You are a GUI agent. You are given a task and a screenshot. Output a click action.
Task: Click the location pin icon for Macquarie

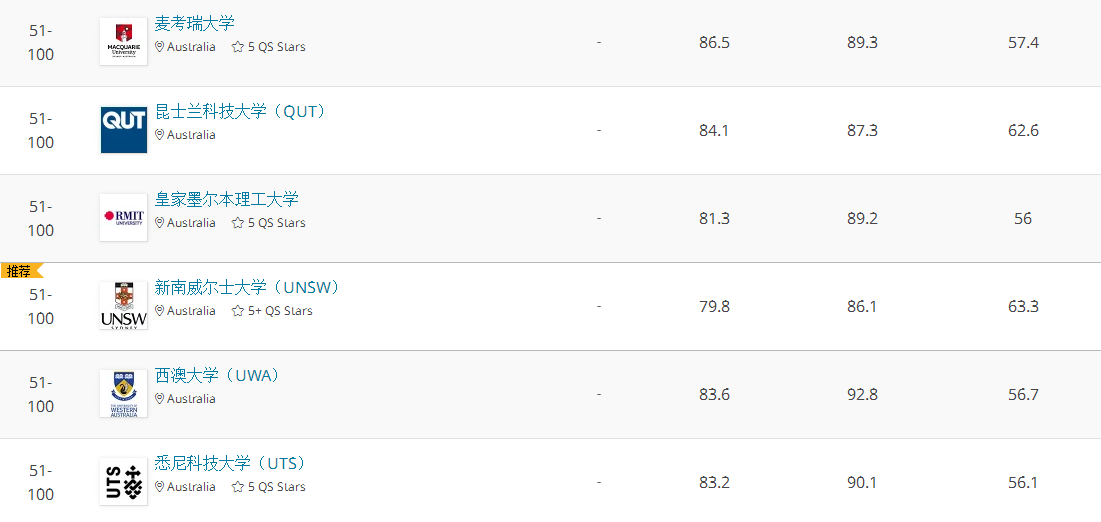(x=159, y=47)
